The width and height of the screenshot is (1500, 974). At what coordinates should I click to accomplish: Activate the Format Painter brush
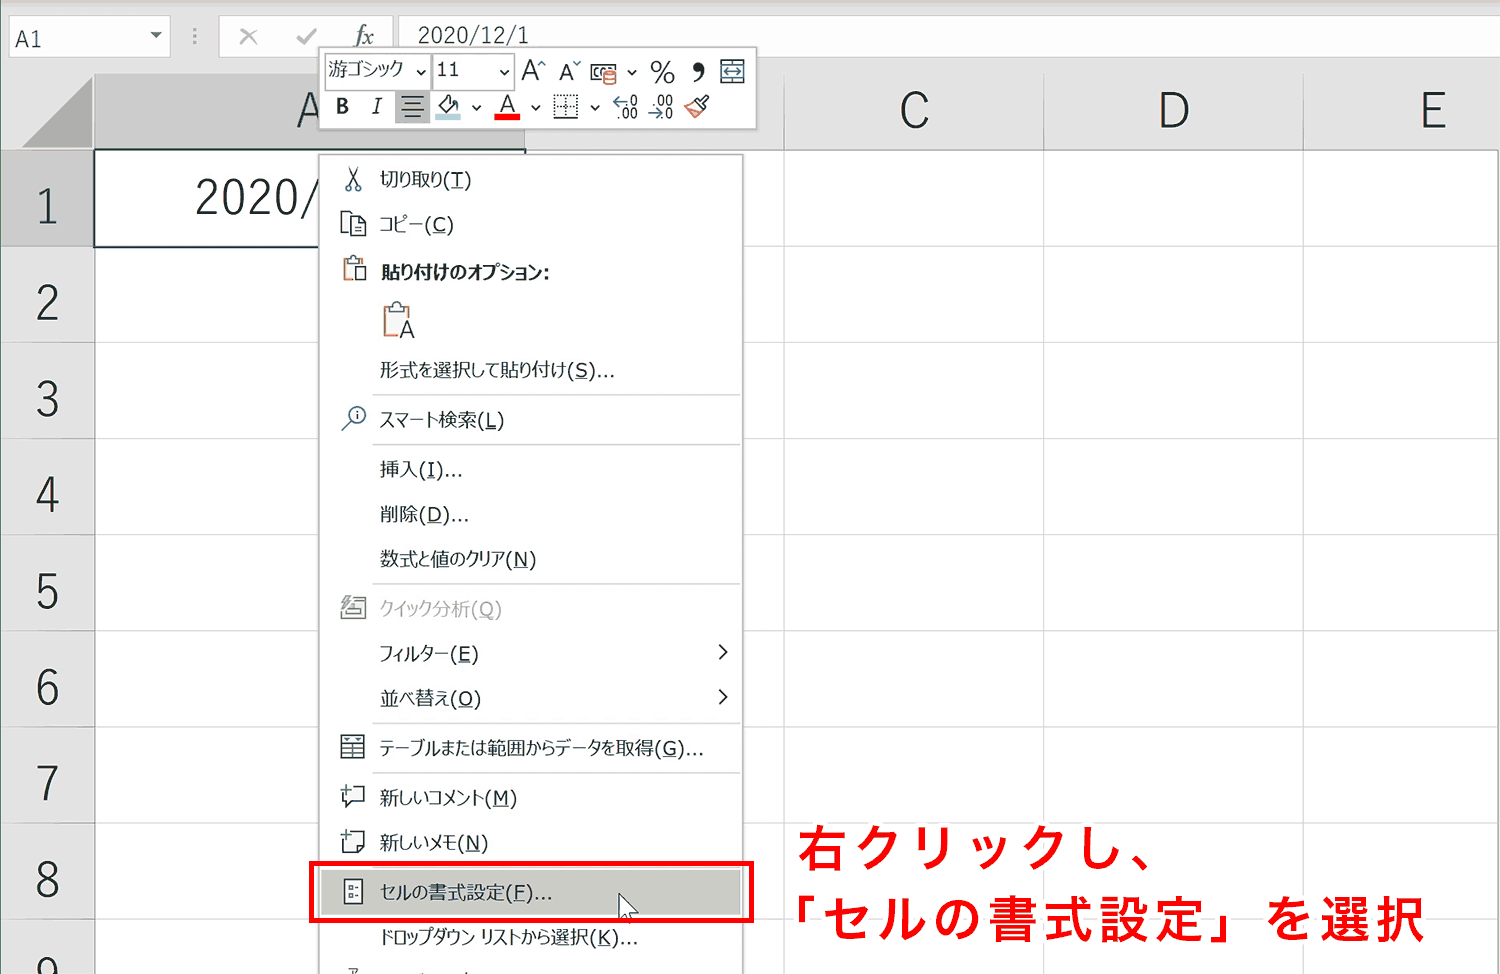[698, 107]
